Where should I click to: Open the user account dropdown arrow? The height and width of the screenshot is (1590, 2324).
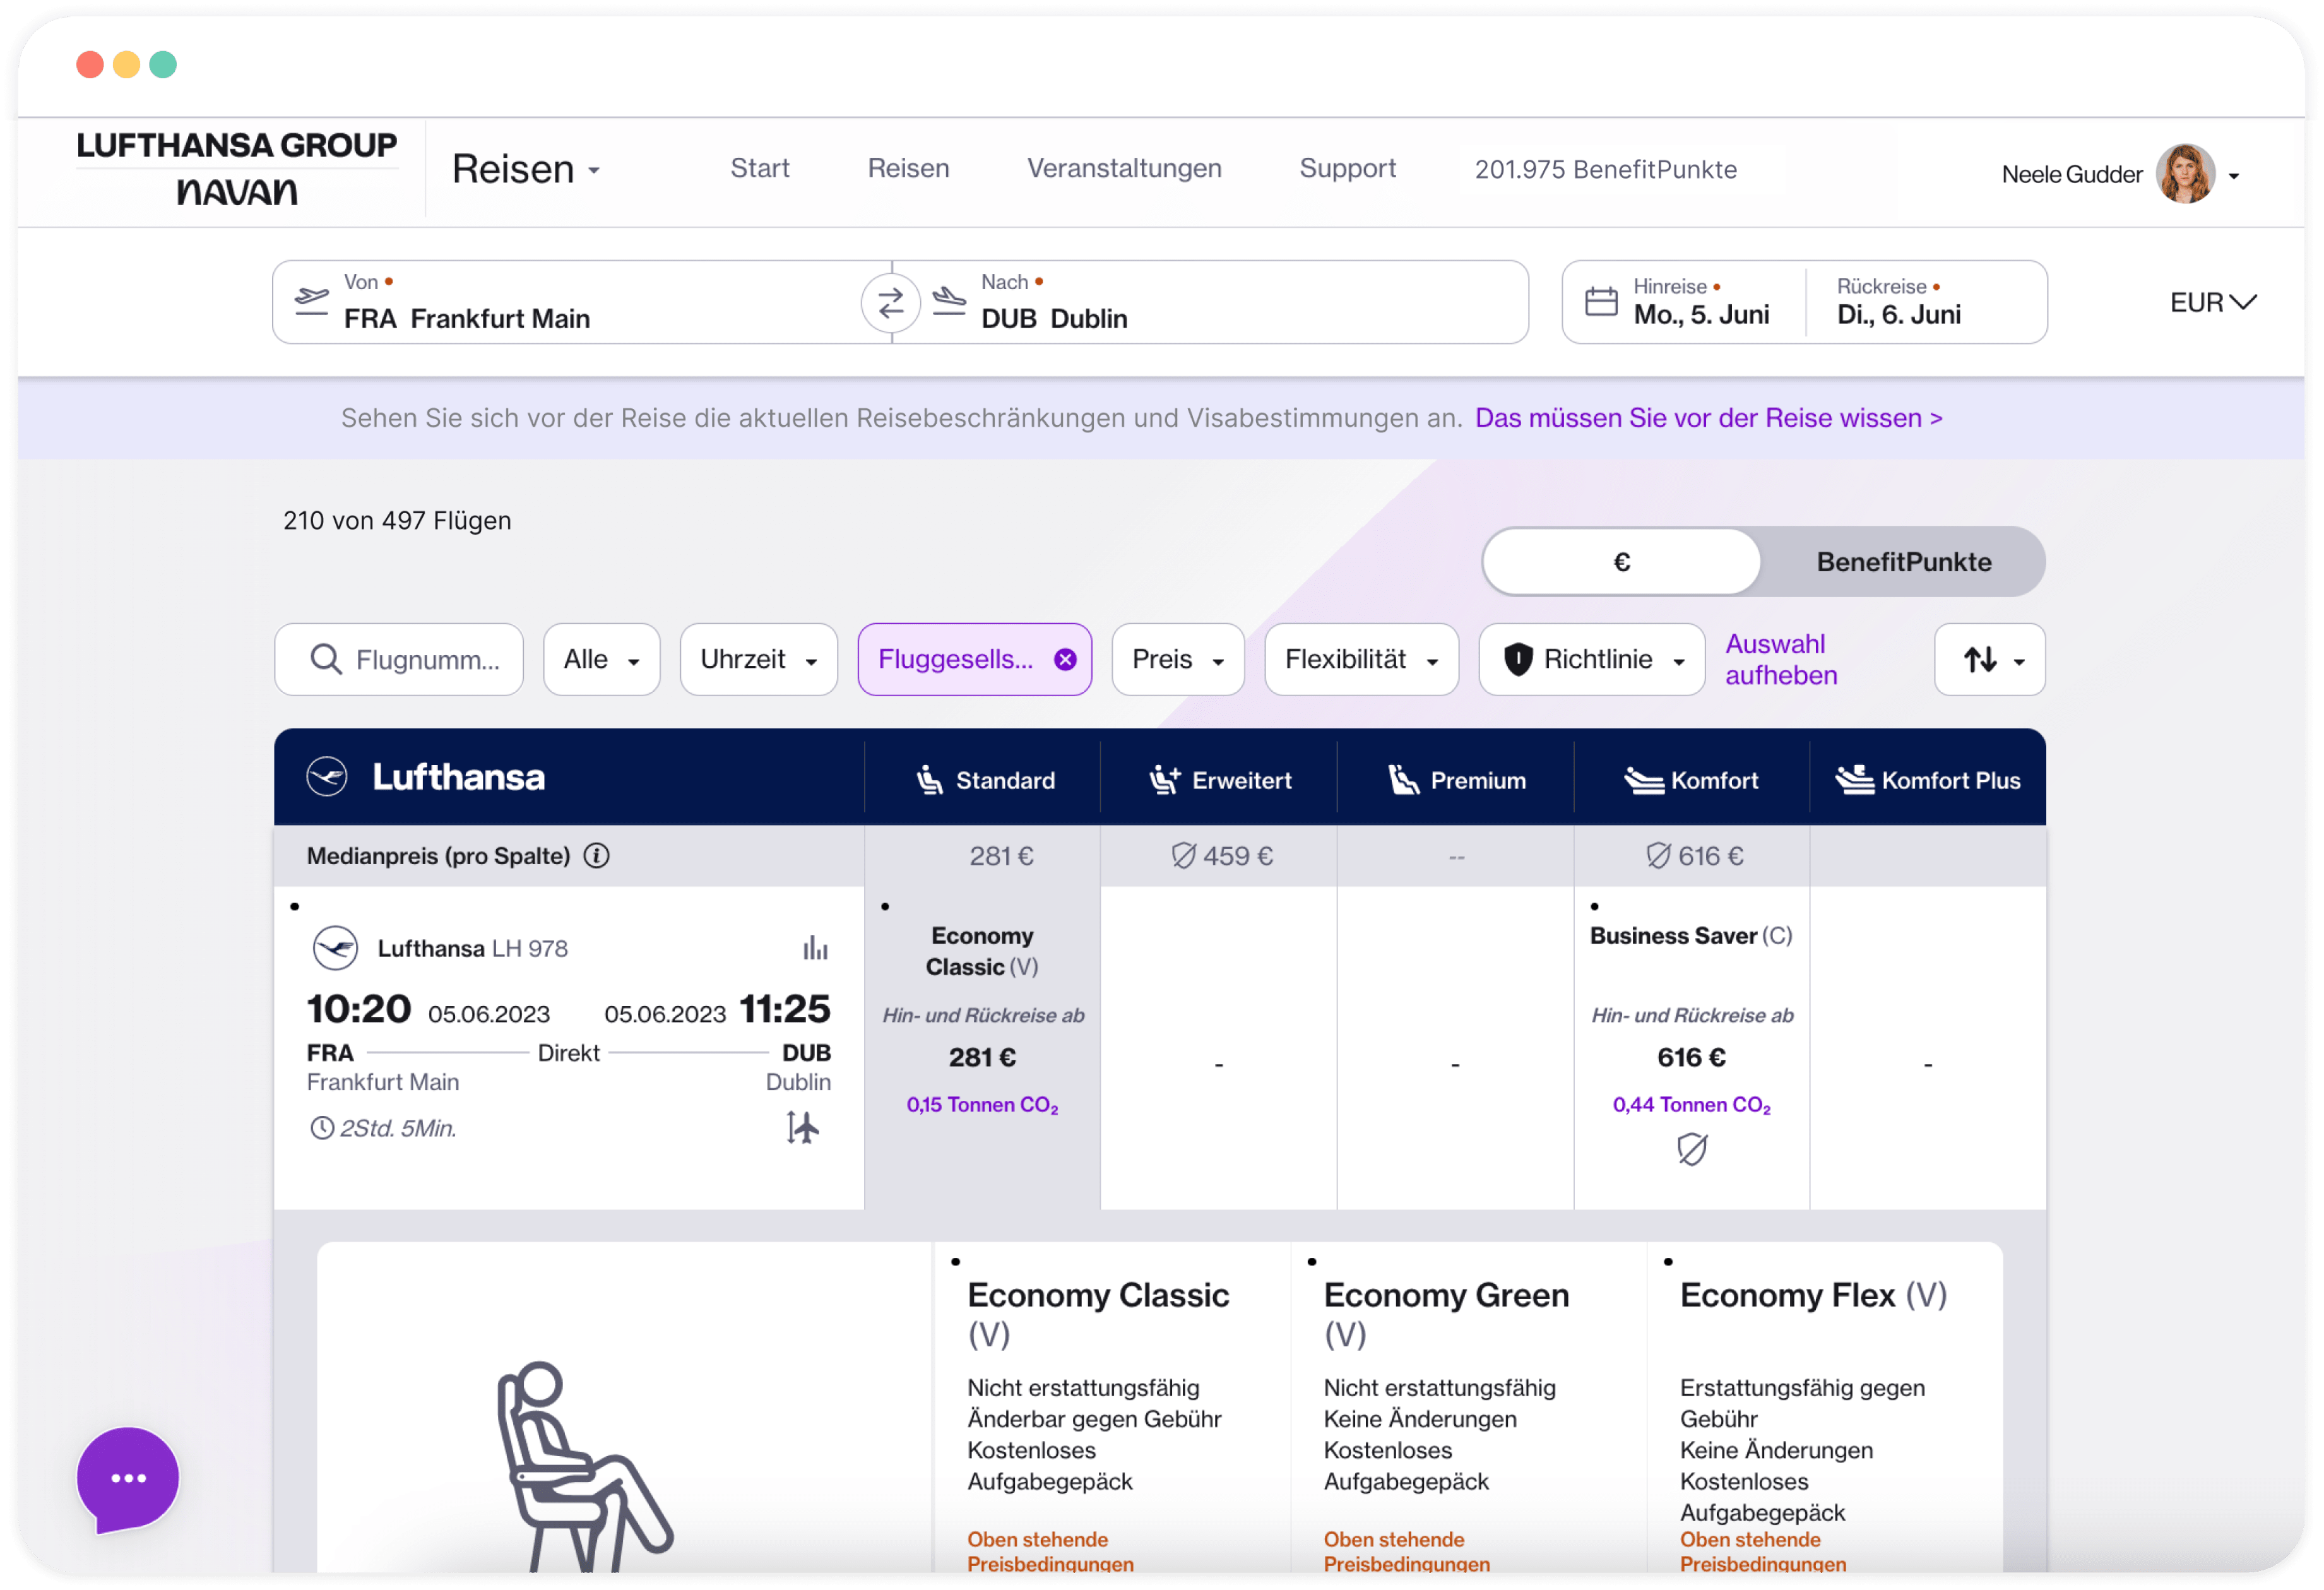2233,176
